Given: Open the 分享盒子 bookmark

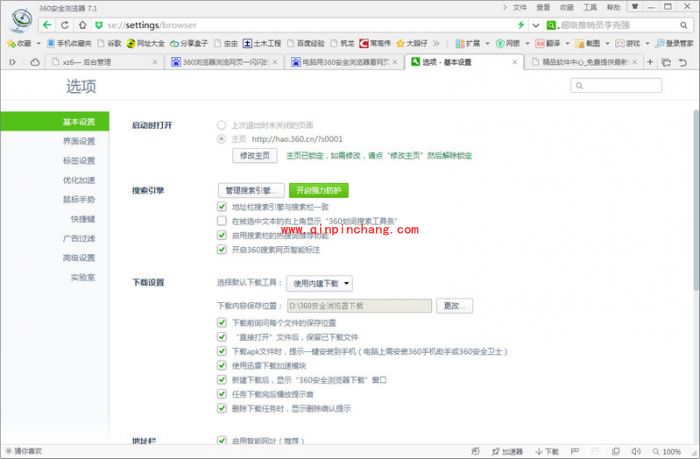Looking at the screenshot, I should [189, 43].
